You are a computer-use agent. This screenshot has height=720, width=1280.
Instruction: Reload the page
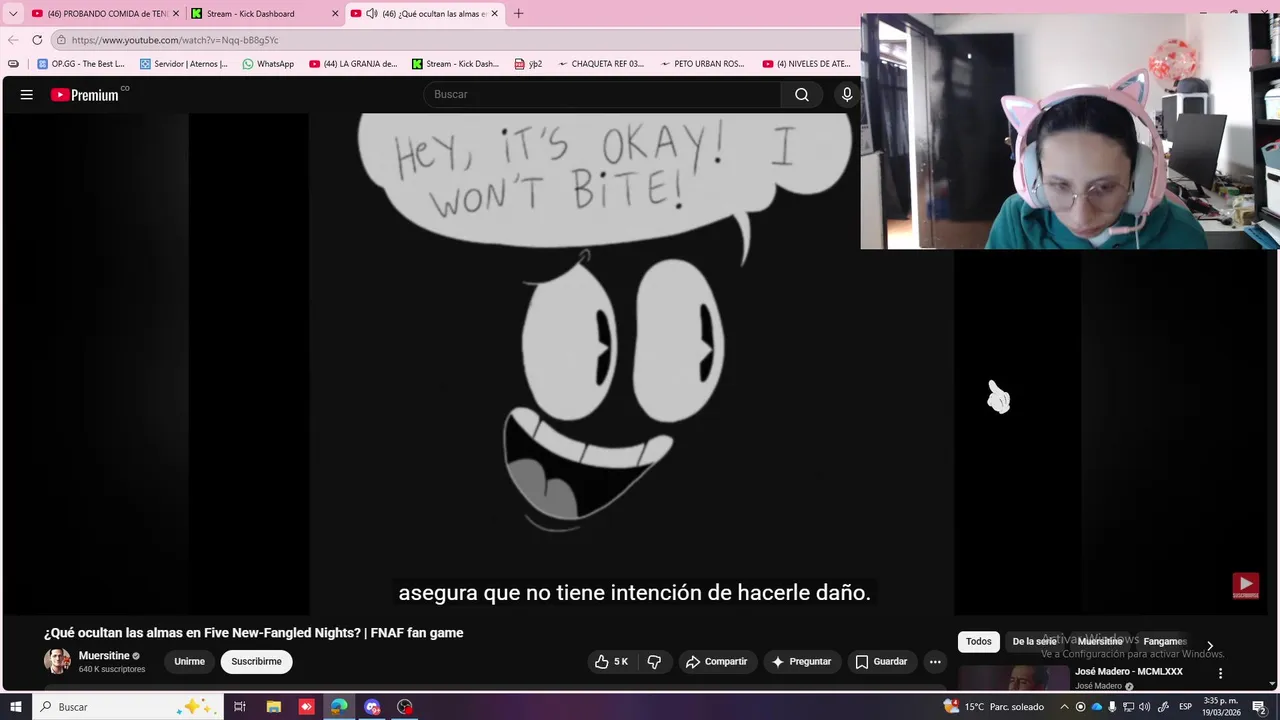[37, 40]
